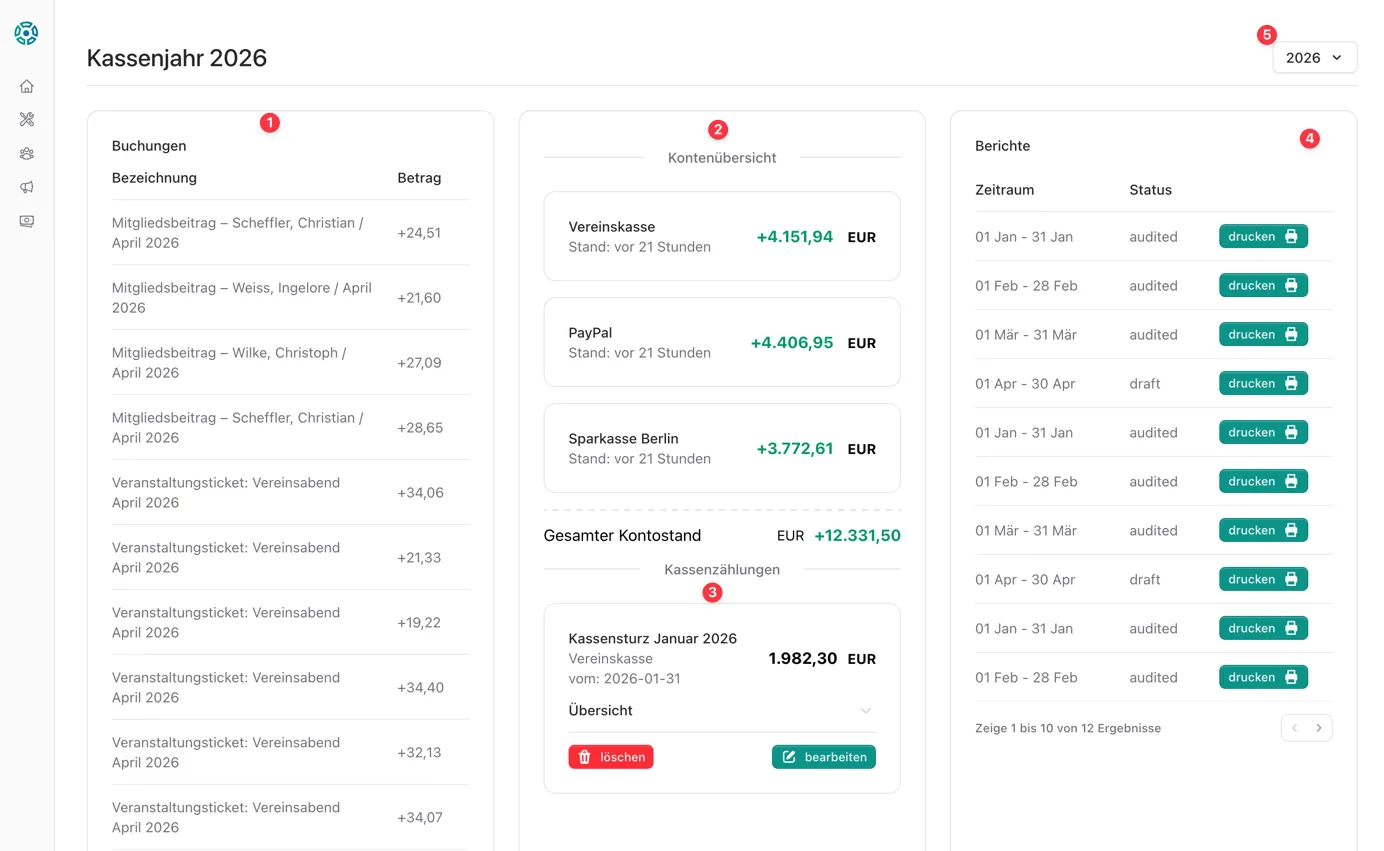This screenshot has width=1384, height=851.
Task: Open the members section via group icon
Action: [x=26, y=153]
